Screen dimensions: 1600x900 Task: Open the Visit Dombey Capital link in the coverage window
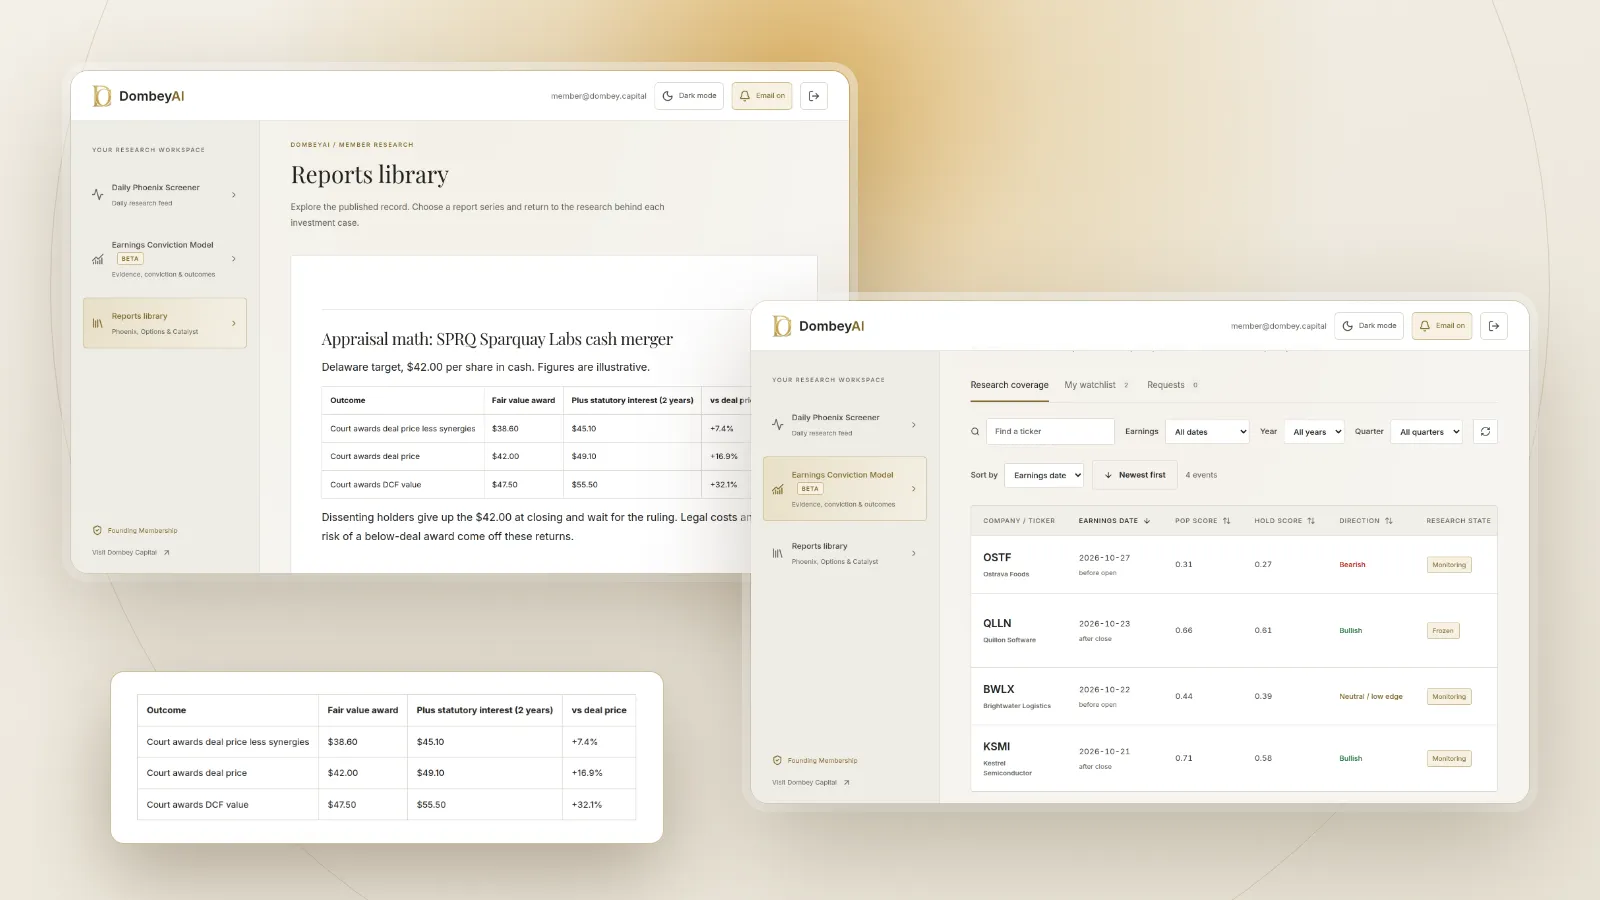pos(811,783)
